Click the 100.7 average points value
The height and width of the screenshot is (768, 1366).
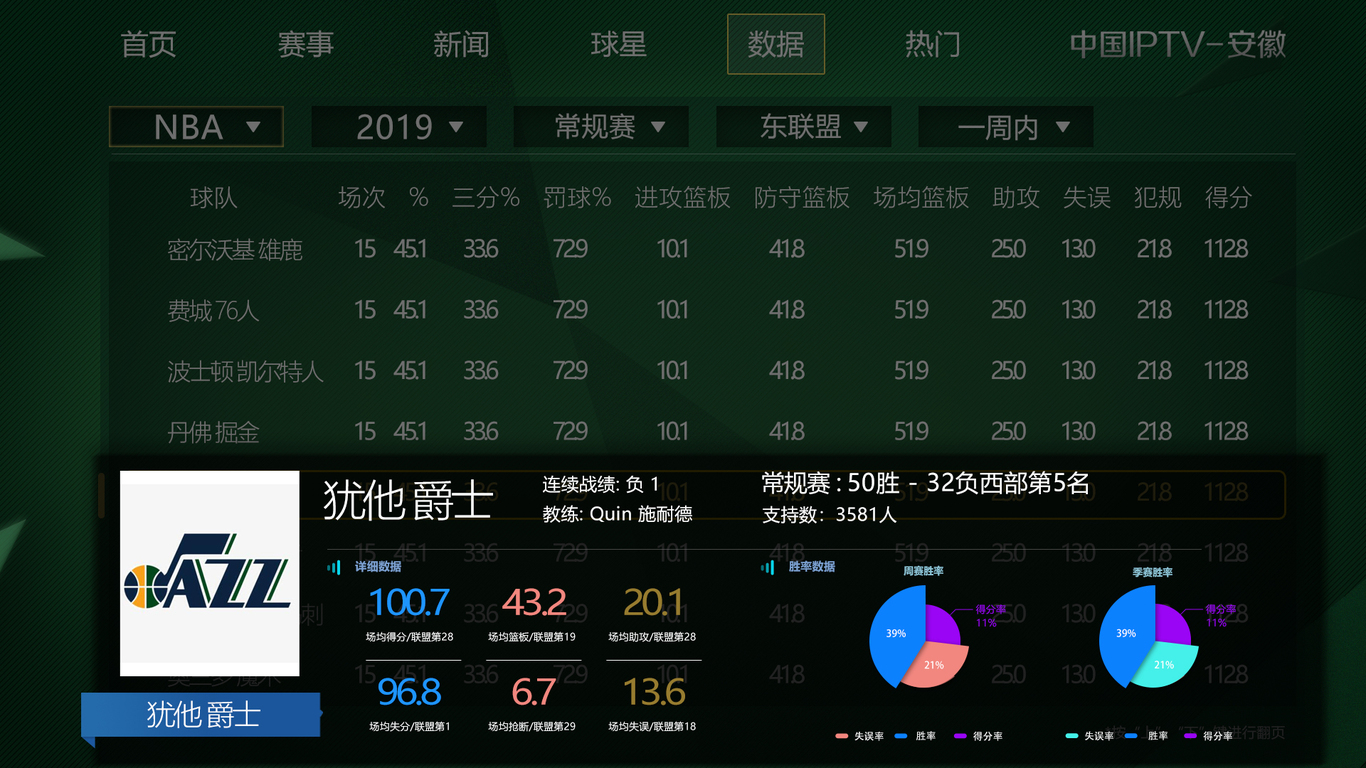[409, 603]
